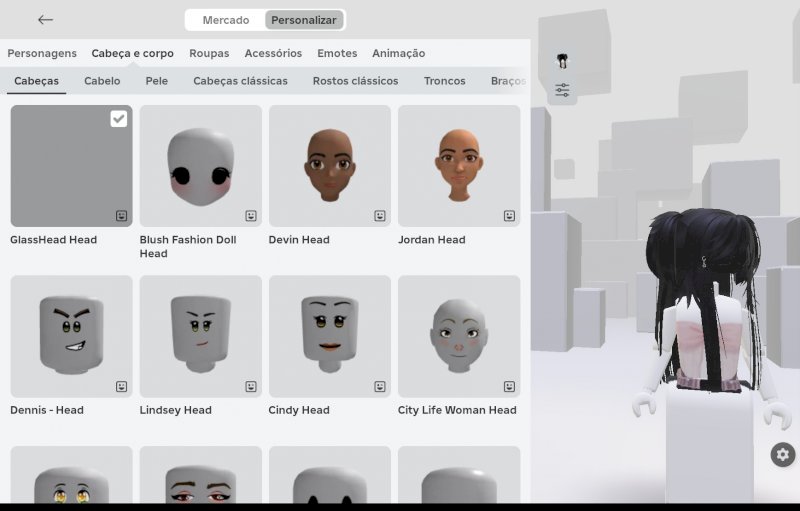Select the Braços subcategory
This screenshot has width=800, height=511.
point(508,81)
